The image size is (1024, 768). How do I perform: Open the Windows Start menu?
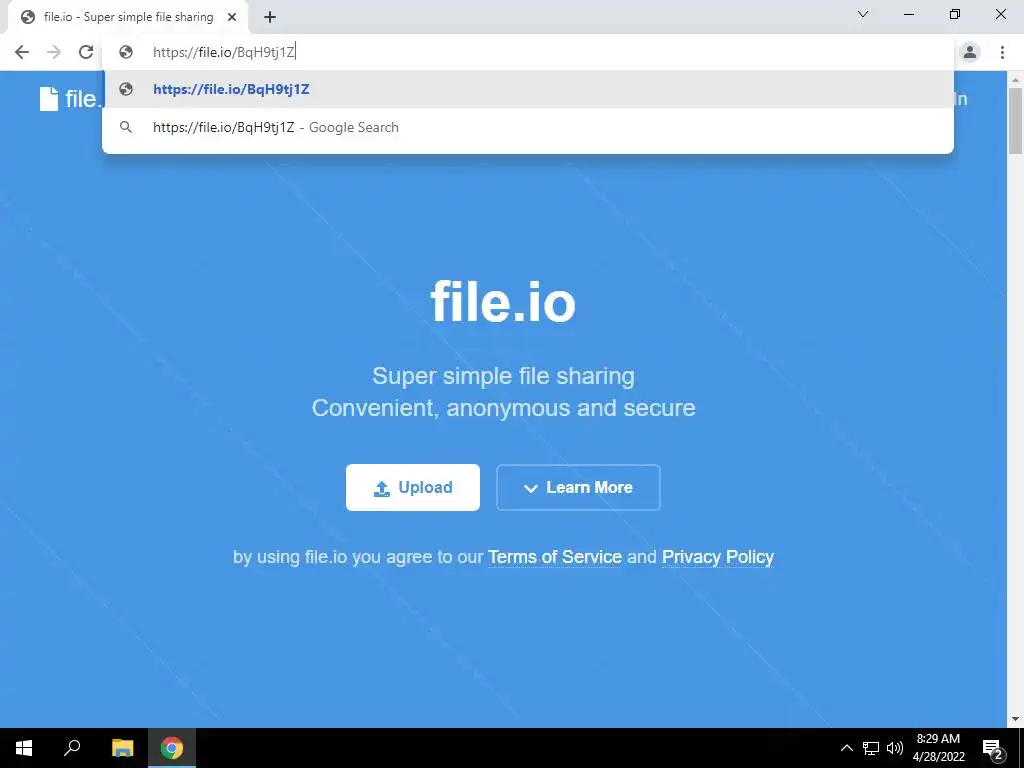coord(24,748)
